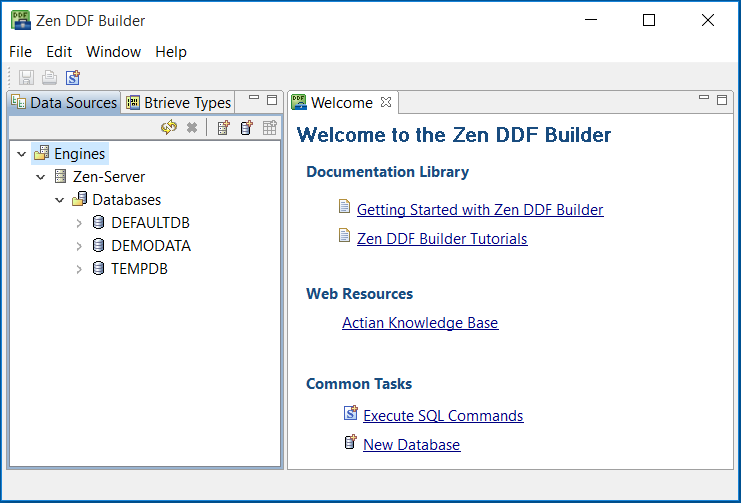
Task: Open Zen DDF Builder Tutorials link
Action: (x=442, y=238)
